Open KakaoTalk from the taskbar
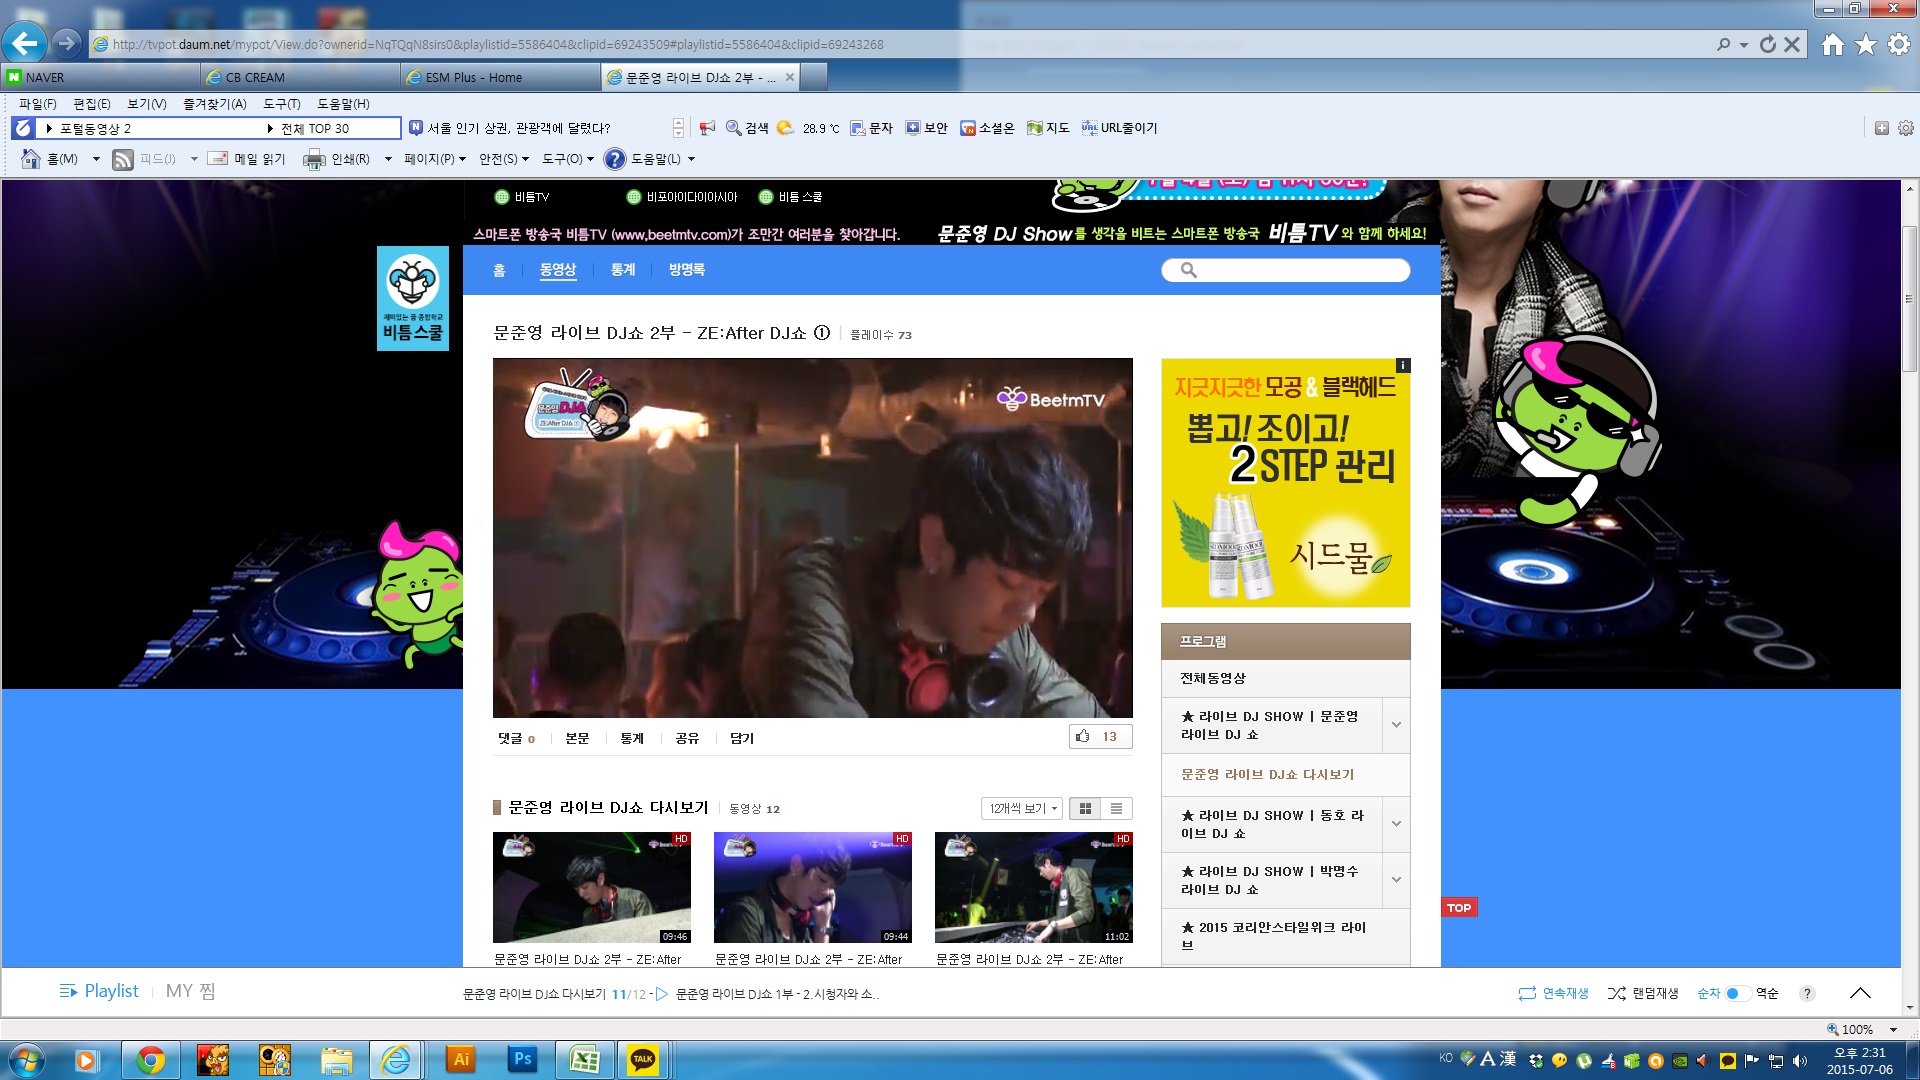 tap(643, 1060)
